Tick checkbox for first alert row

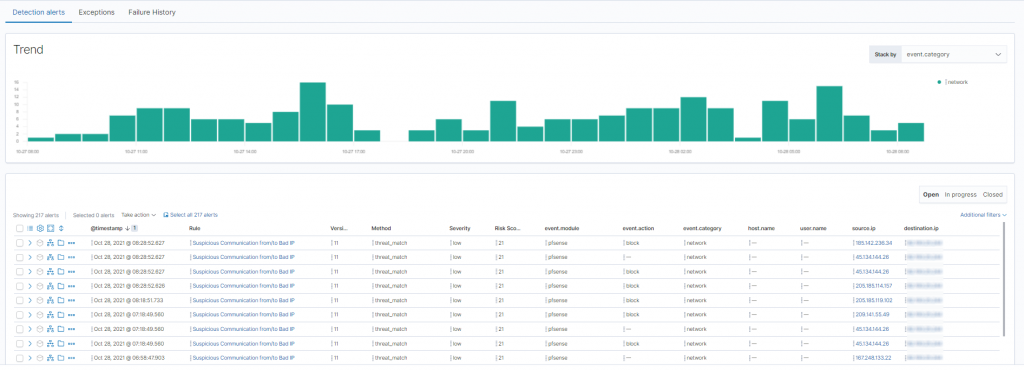20,242
